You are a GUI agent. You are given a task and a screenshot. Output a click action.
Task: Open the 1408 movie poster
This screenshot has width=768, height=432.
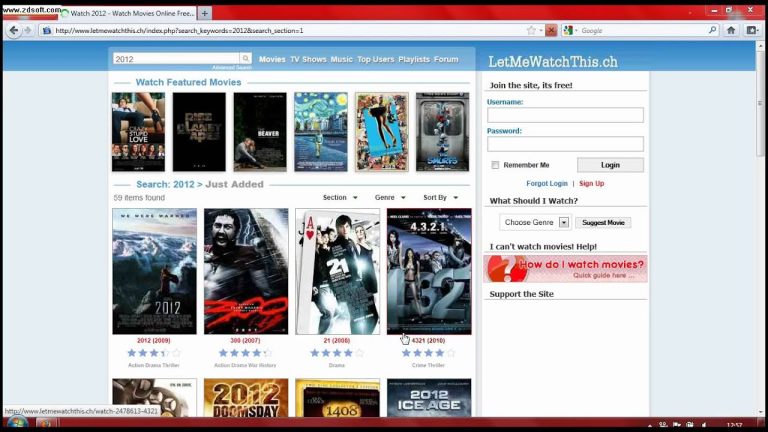tap(337, 398)
